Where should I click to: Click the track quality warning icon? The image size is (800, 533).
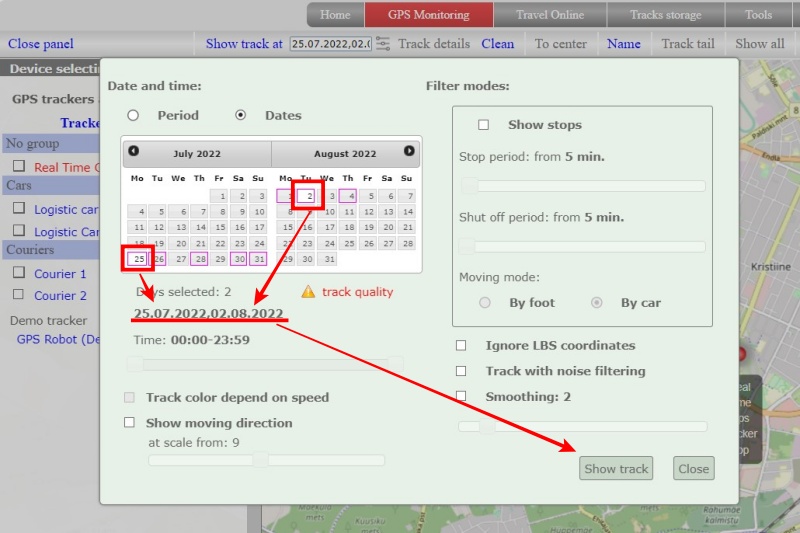click(308, 292)
